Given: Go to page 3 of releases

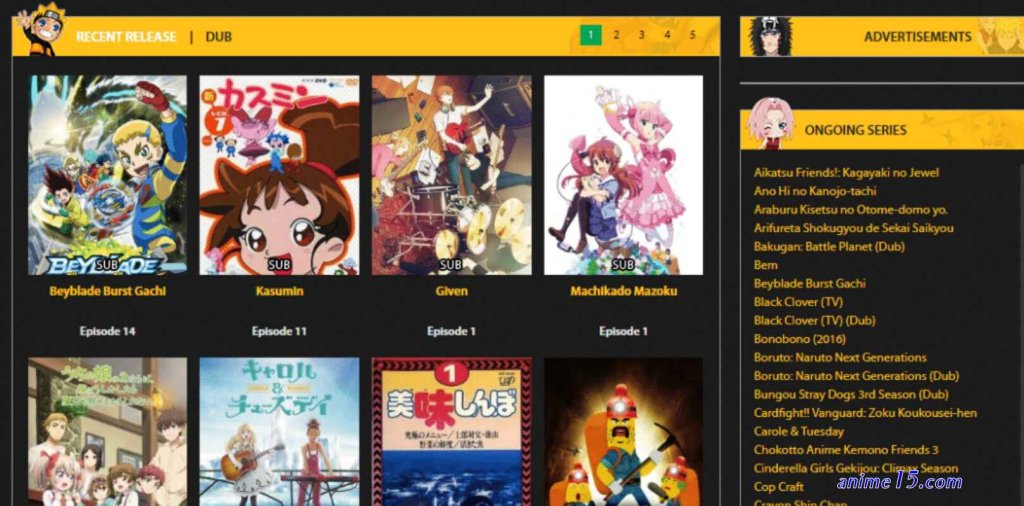Looking at the screenshot, I should point(641,35).
